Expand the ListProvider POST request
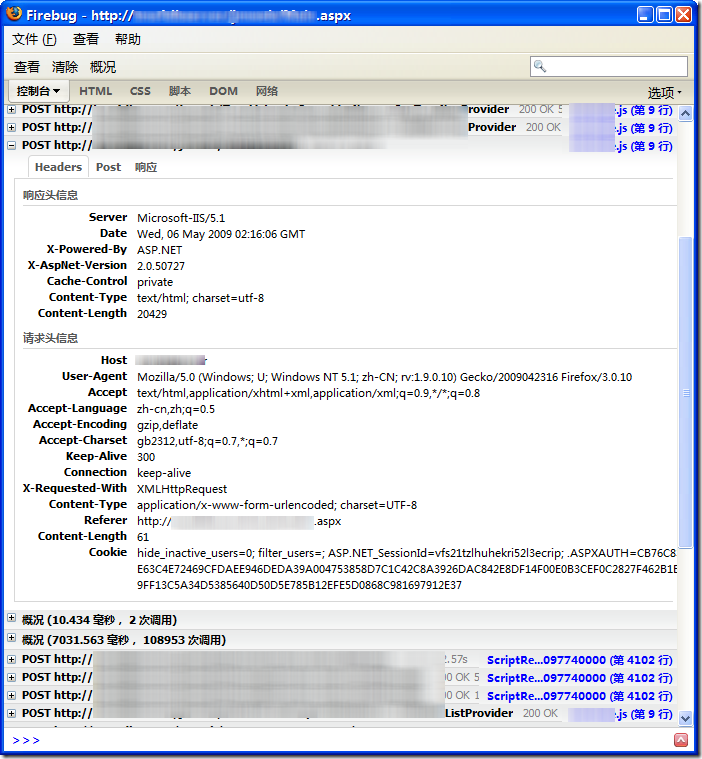The height and width of the screenshot is (759, 702). click(x=12, y=713)
